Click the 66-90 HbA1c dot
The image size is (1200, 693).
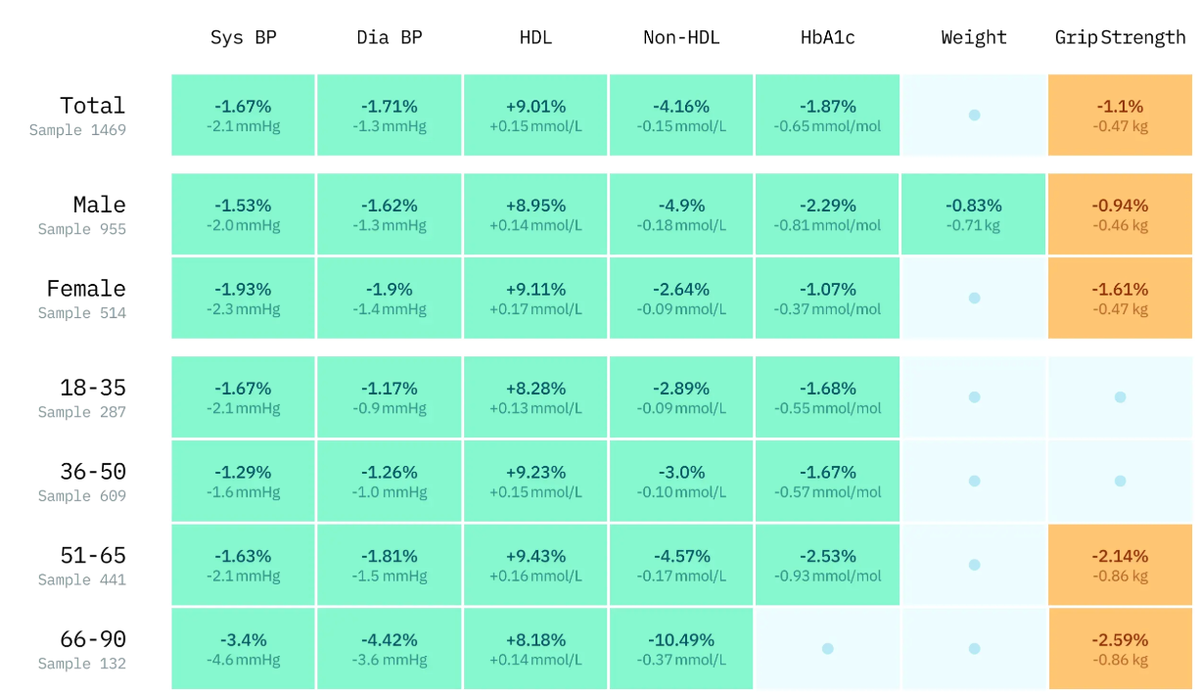click(x=828, y=649)
